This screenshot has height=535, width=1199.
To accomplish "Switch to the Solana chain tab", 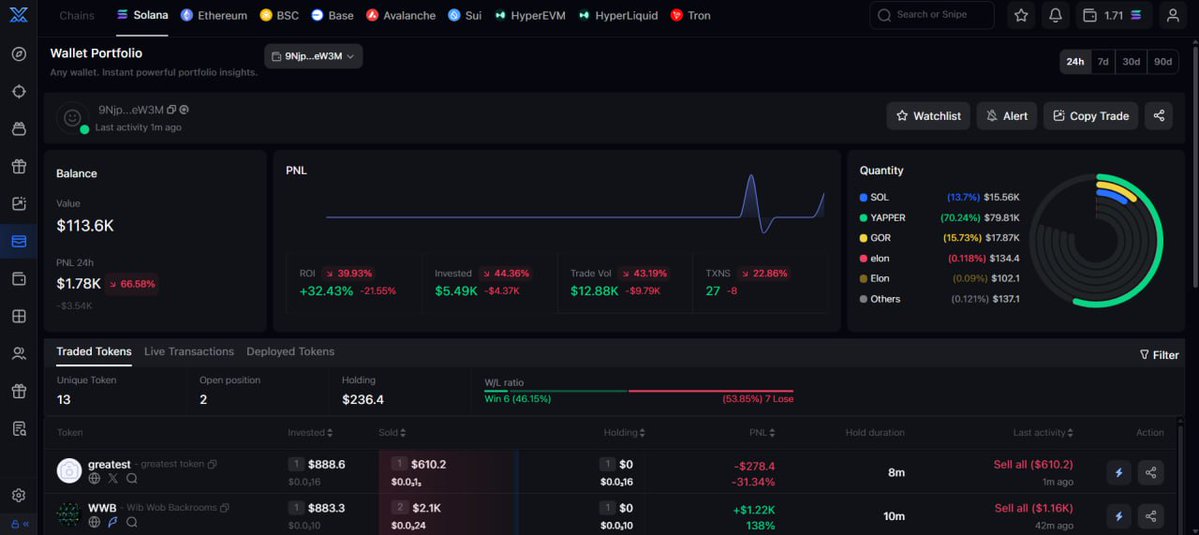I will click(142, 15).
